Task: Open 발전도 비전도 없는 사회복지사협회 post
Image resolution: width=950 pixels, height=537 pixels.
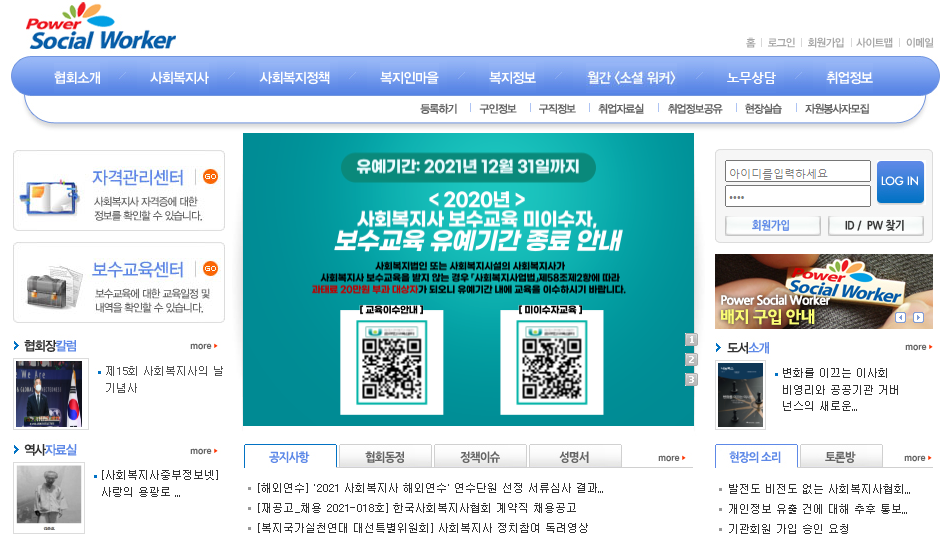Action: (819, 489)
